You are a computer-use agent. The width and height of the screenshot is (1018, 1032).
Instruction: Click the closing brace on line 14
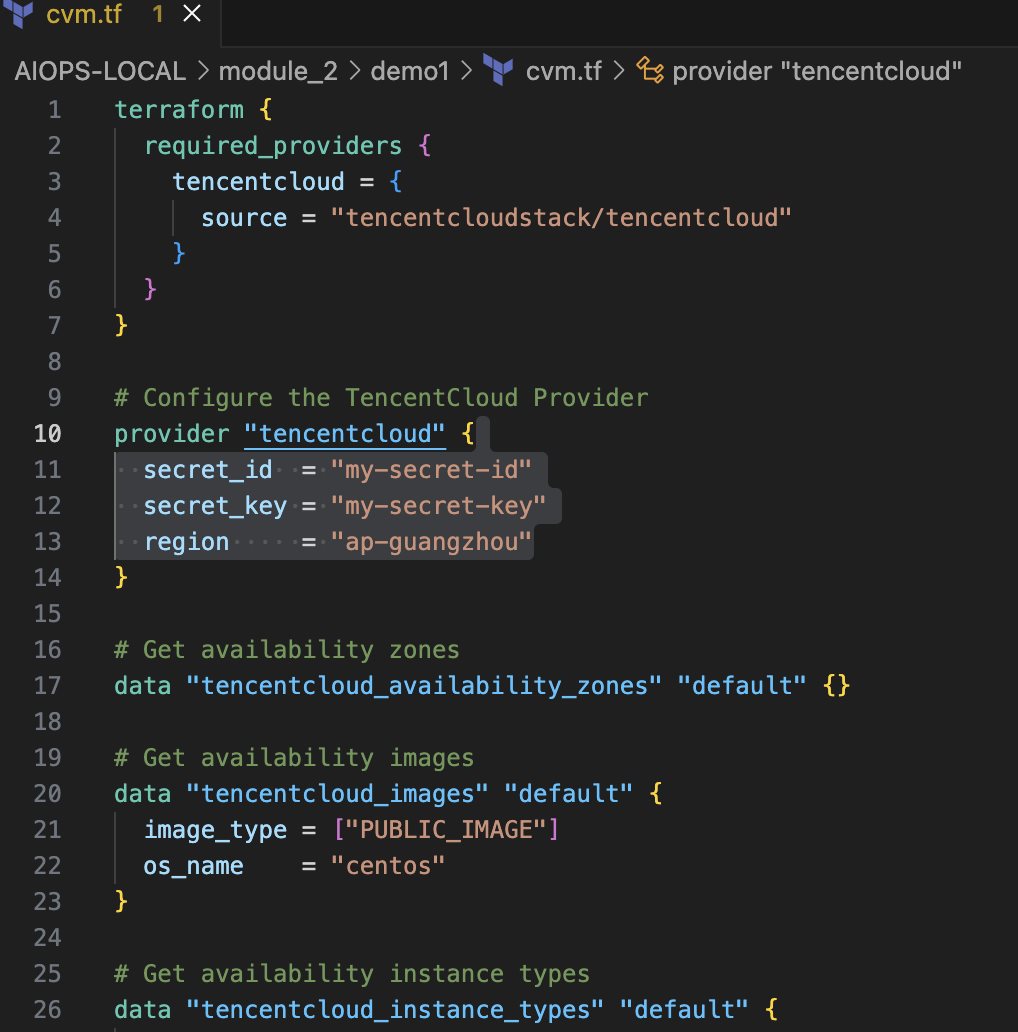click(x=121, y=577)
